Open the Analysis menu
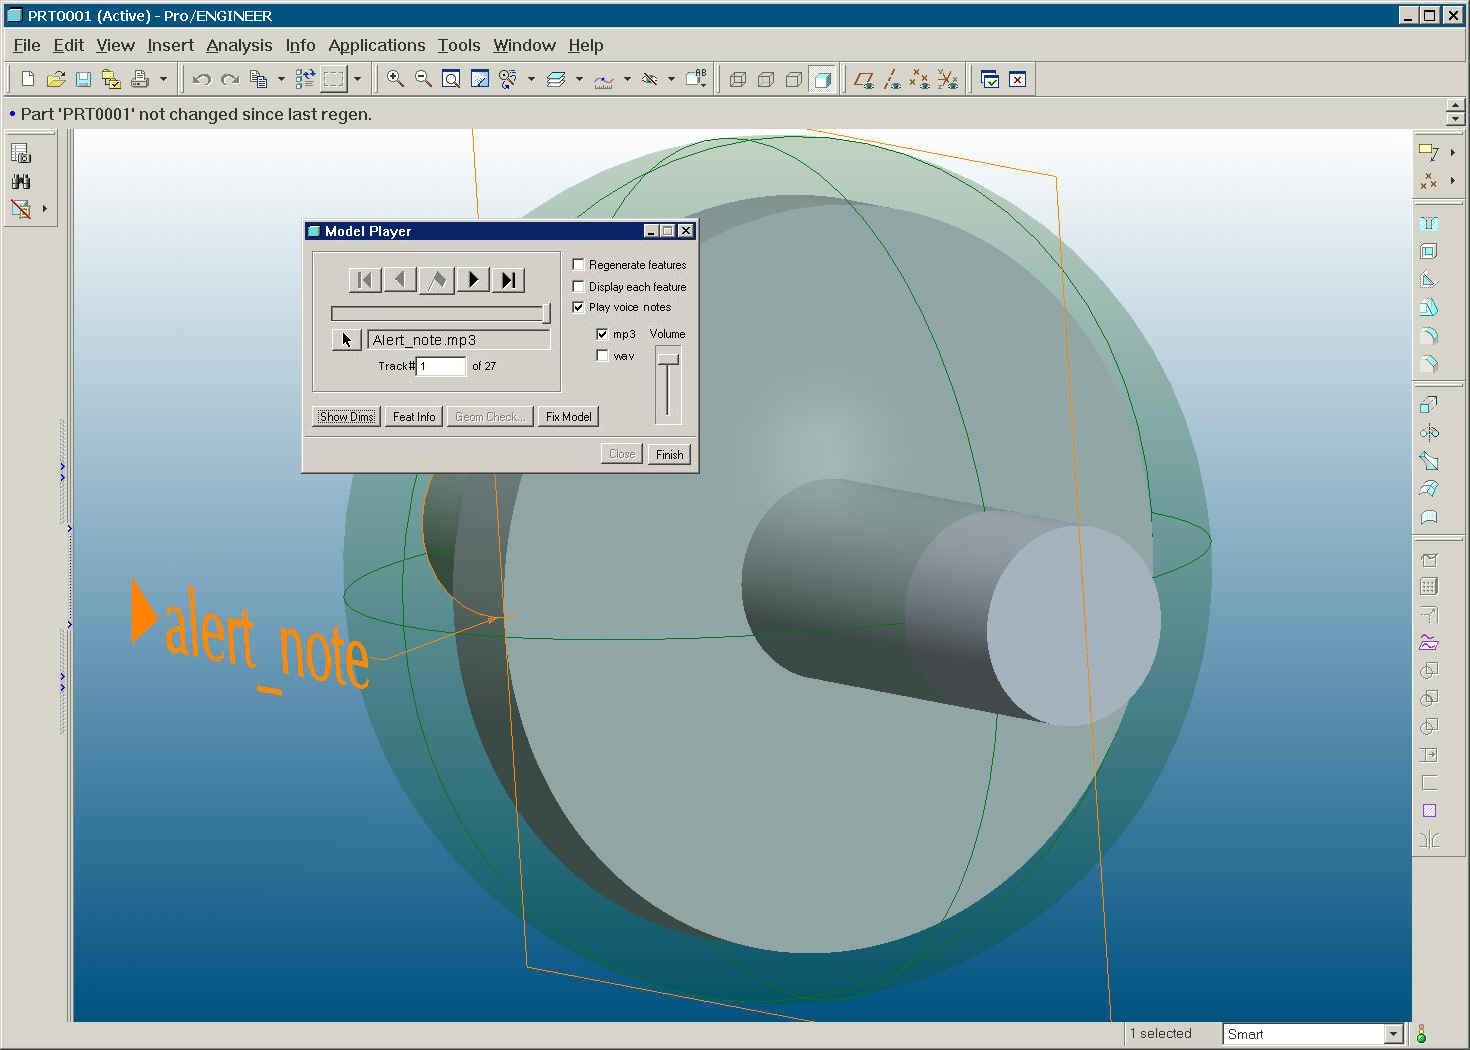The width and height of the screenshot is (1470, 1050). coord(239,45)
